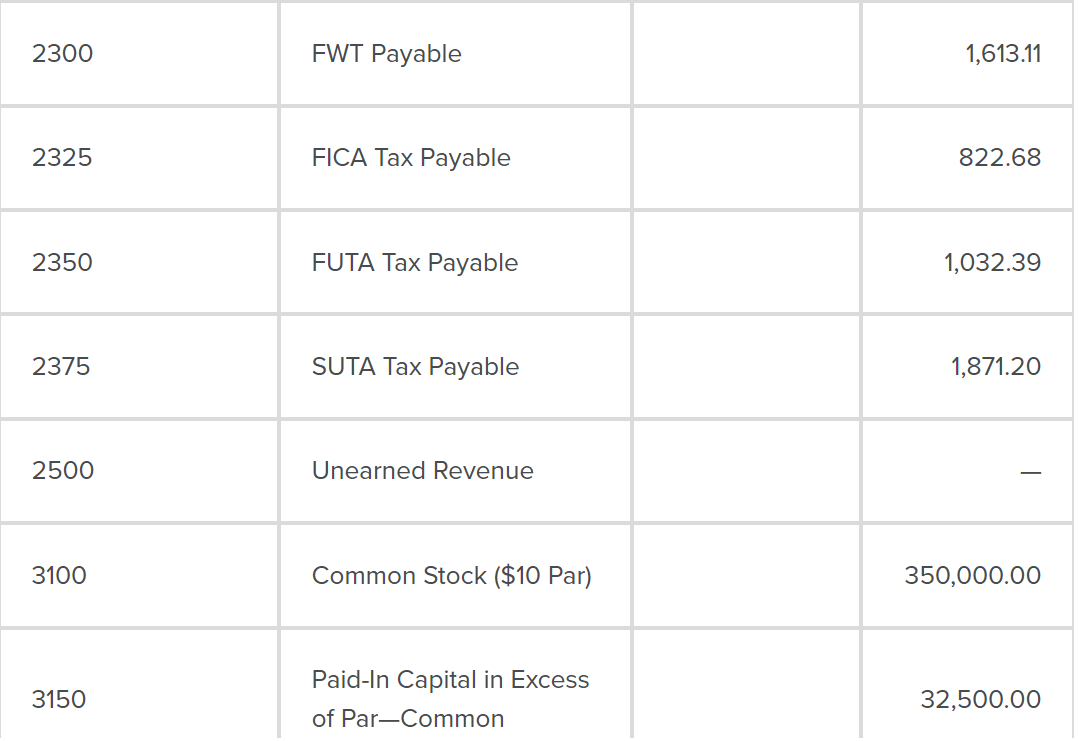
Task: Select account number 2325
Action: (62, 158)
